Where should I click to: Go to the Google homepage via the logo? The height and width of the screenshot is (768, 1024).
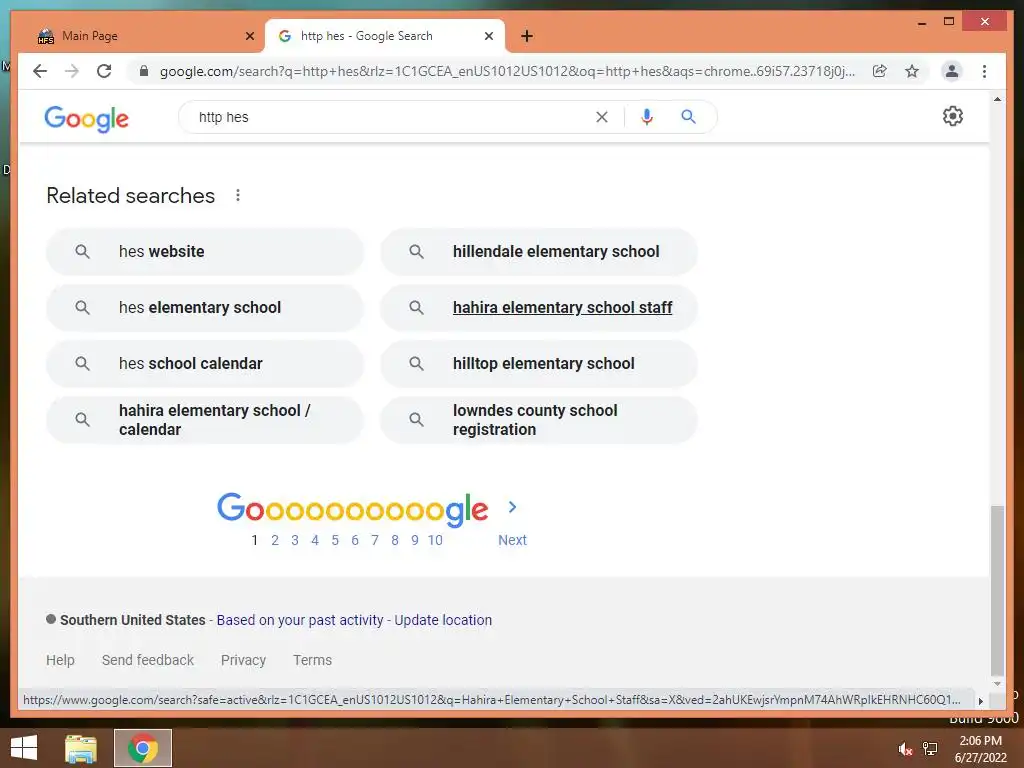86,119
